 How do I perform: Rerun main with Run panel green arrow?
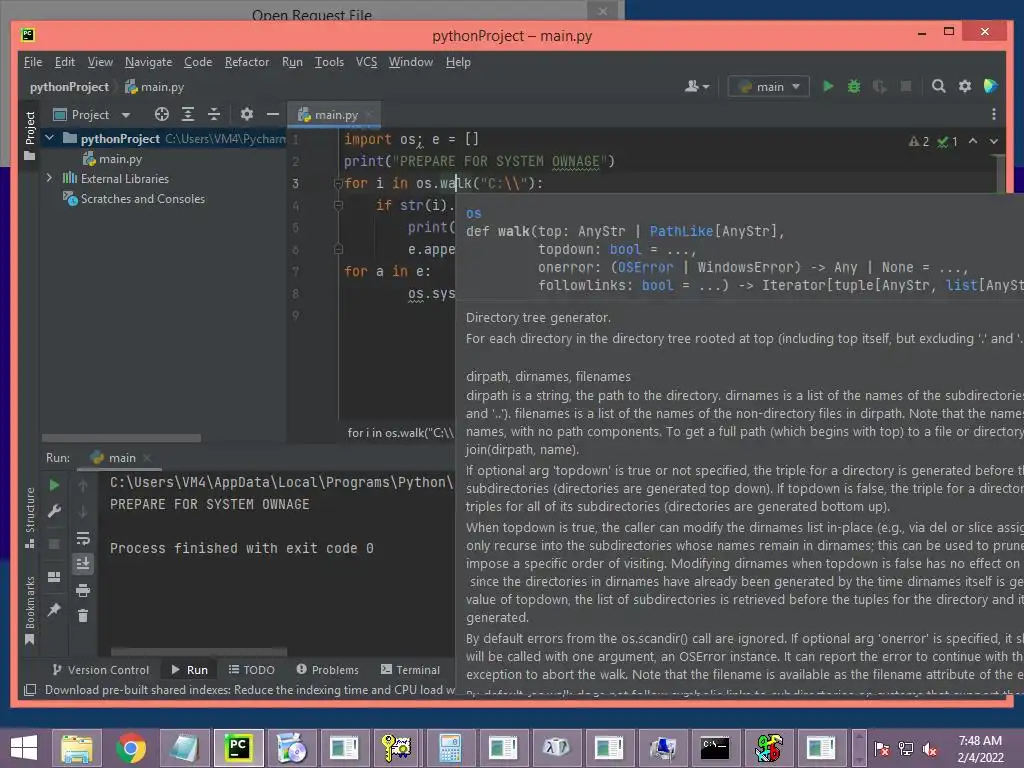point(54,485)
